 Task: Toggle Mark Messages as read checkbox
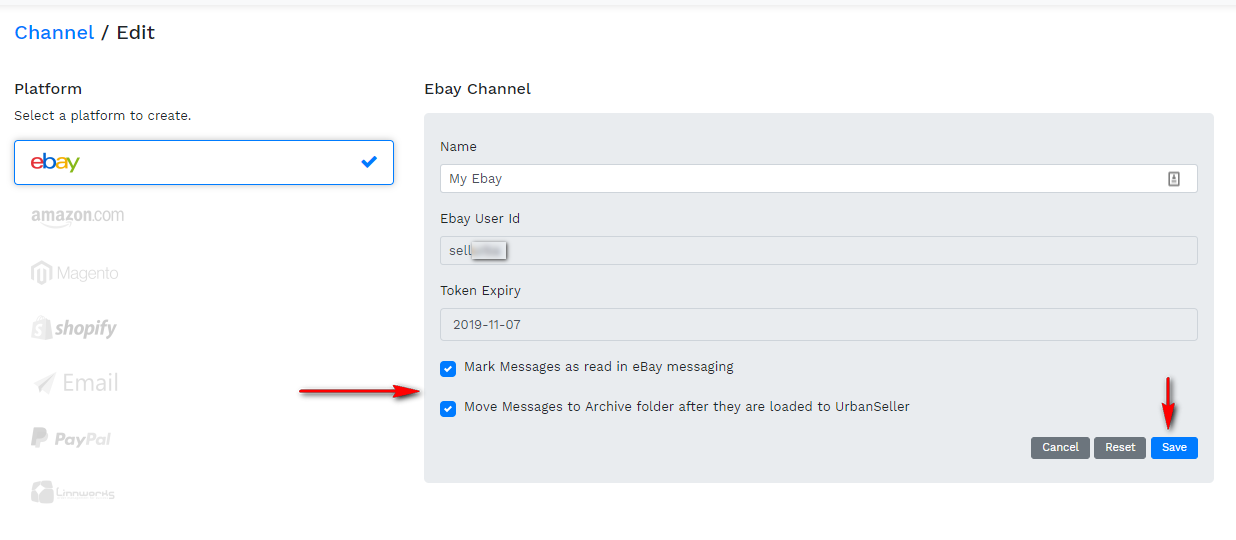coord(448,369)
